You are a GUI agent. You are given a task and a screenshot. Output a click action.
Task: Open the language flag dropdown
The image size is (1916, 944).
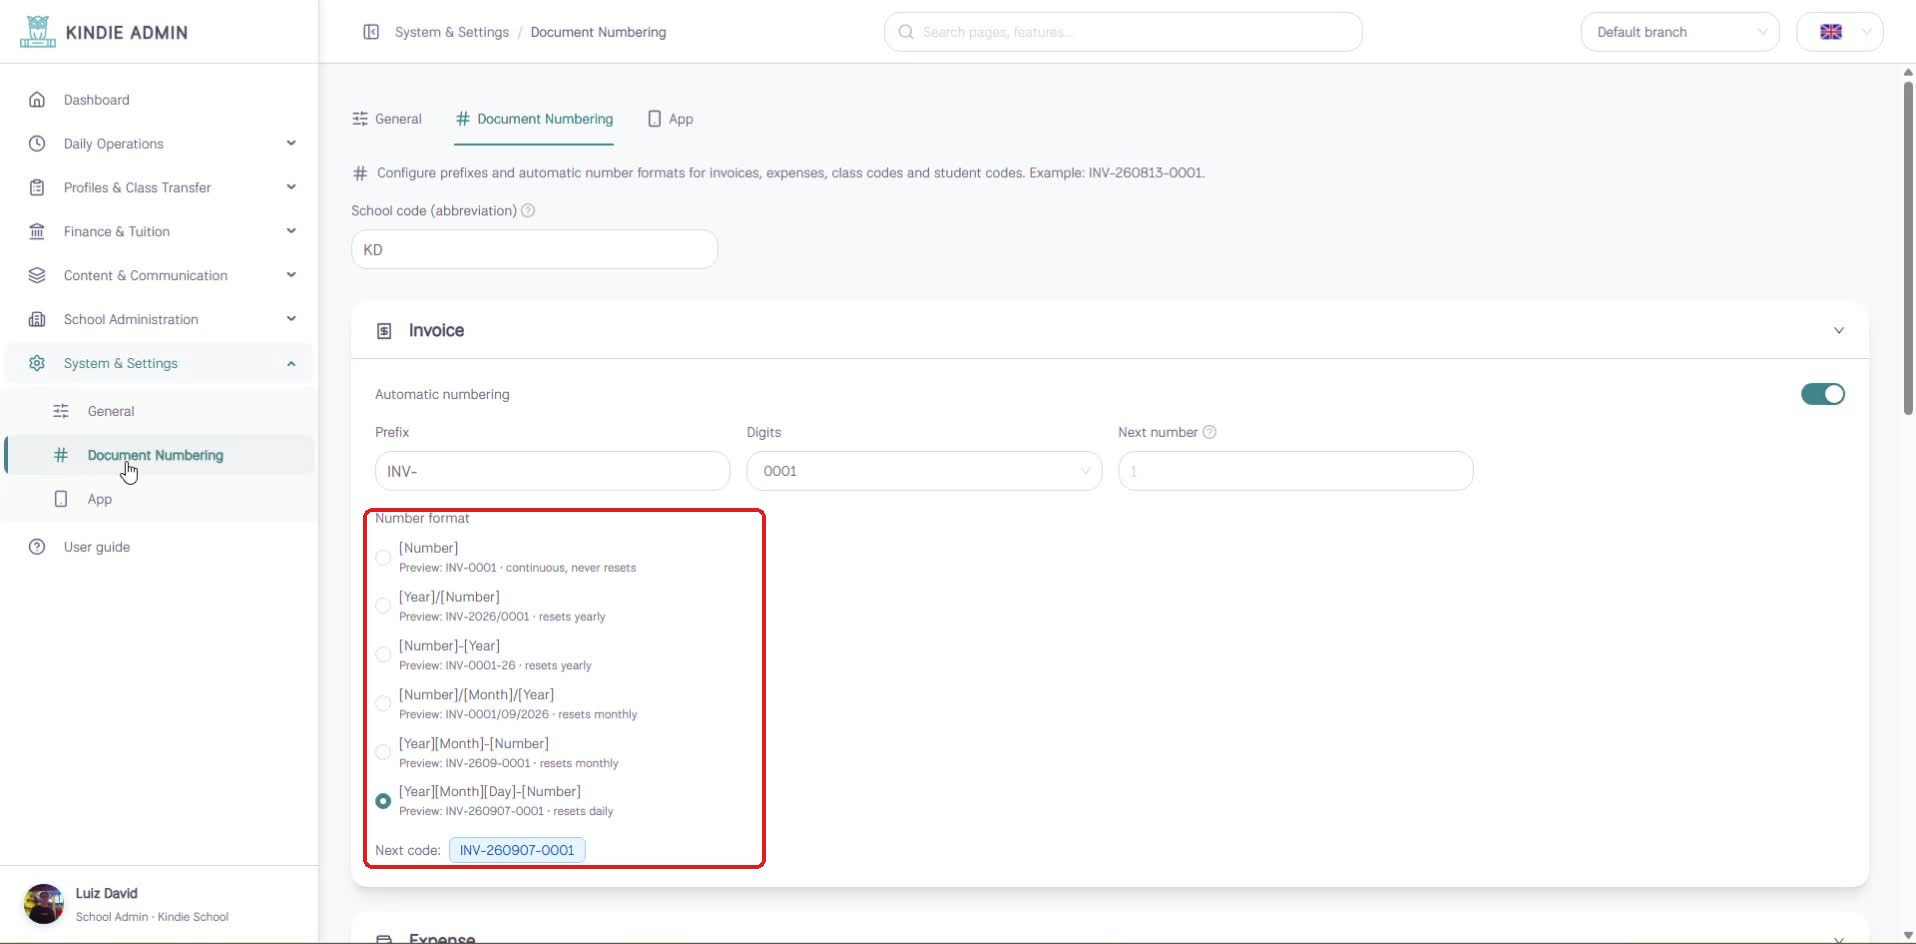coord(1840,32)
